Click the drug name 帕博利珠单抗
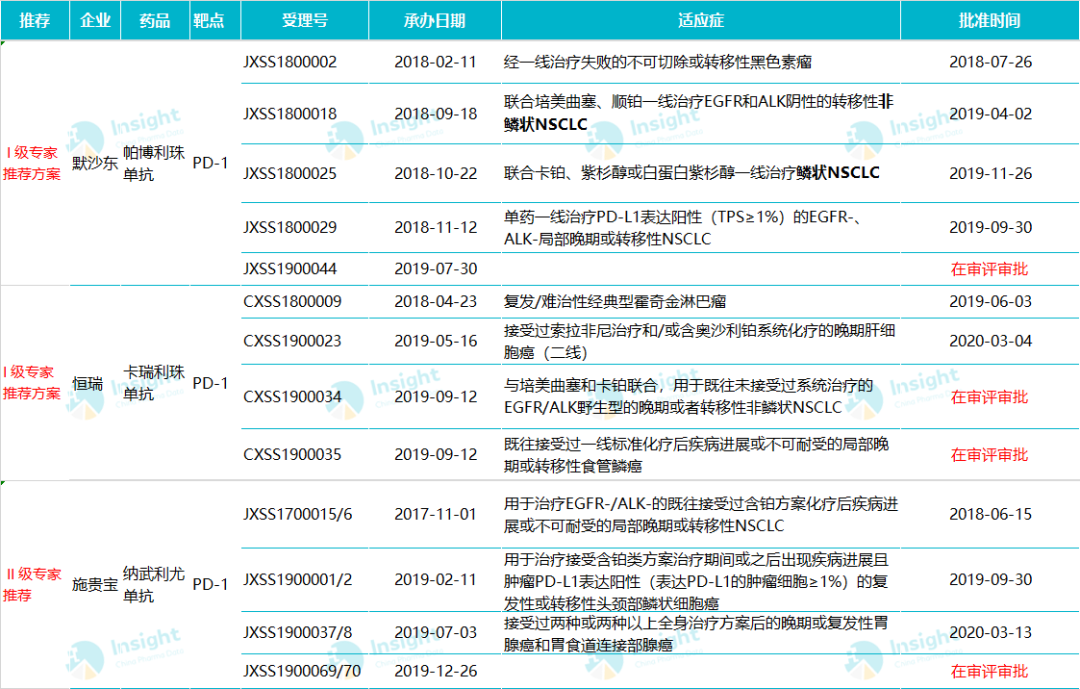This screenshot has width=1080, height=689. [x=154, y=163]
